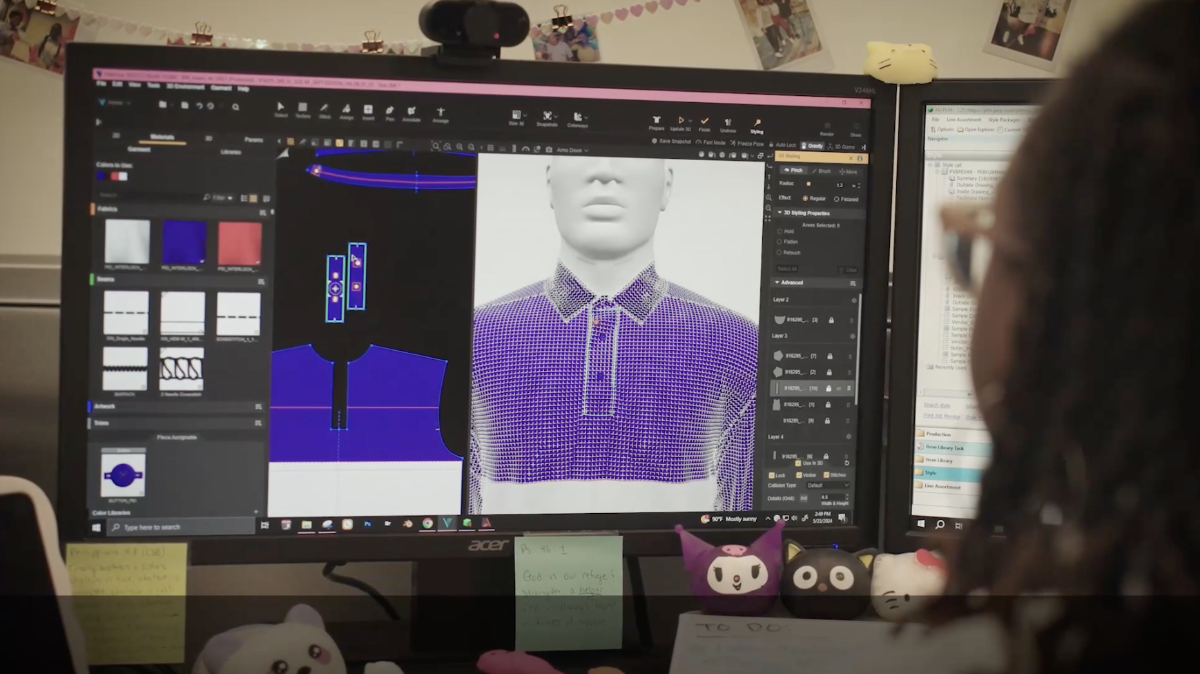Click the Move mode button

pyautogui.click(x=848, y=172)
